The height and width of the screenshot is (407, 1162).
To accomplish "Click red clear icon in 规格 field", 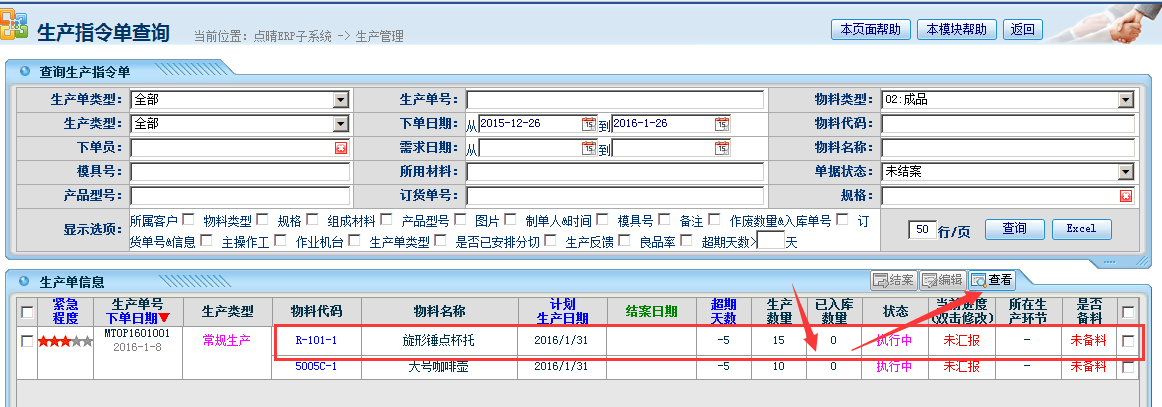I will tap(1125, 196).
